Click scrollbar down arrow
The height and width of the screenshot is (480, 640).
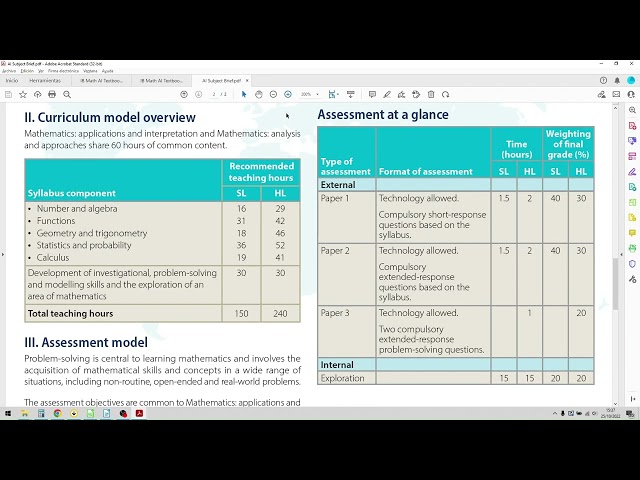(x=616, y=403)
